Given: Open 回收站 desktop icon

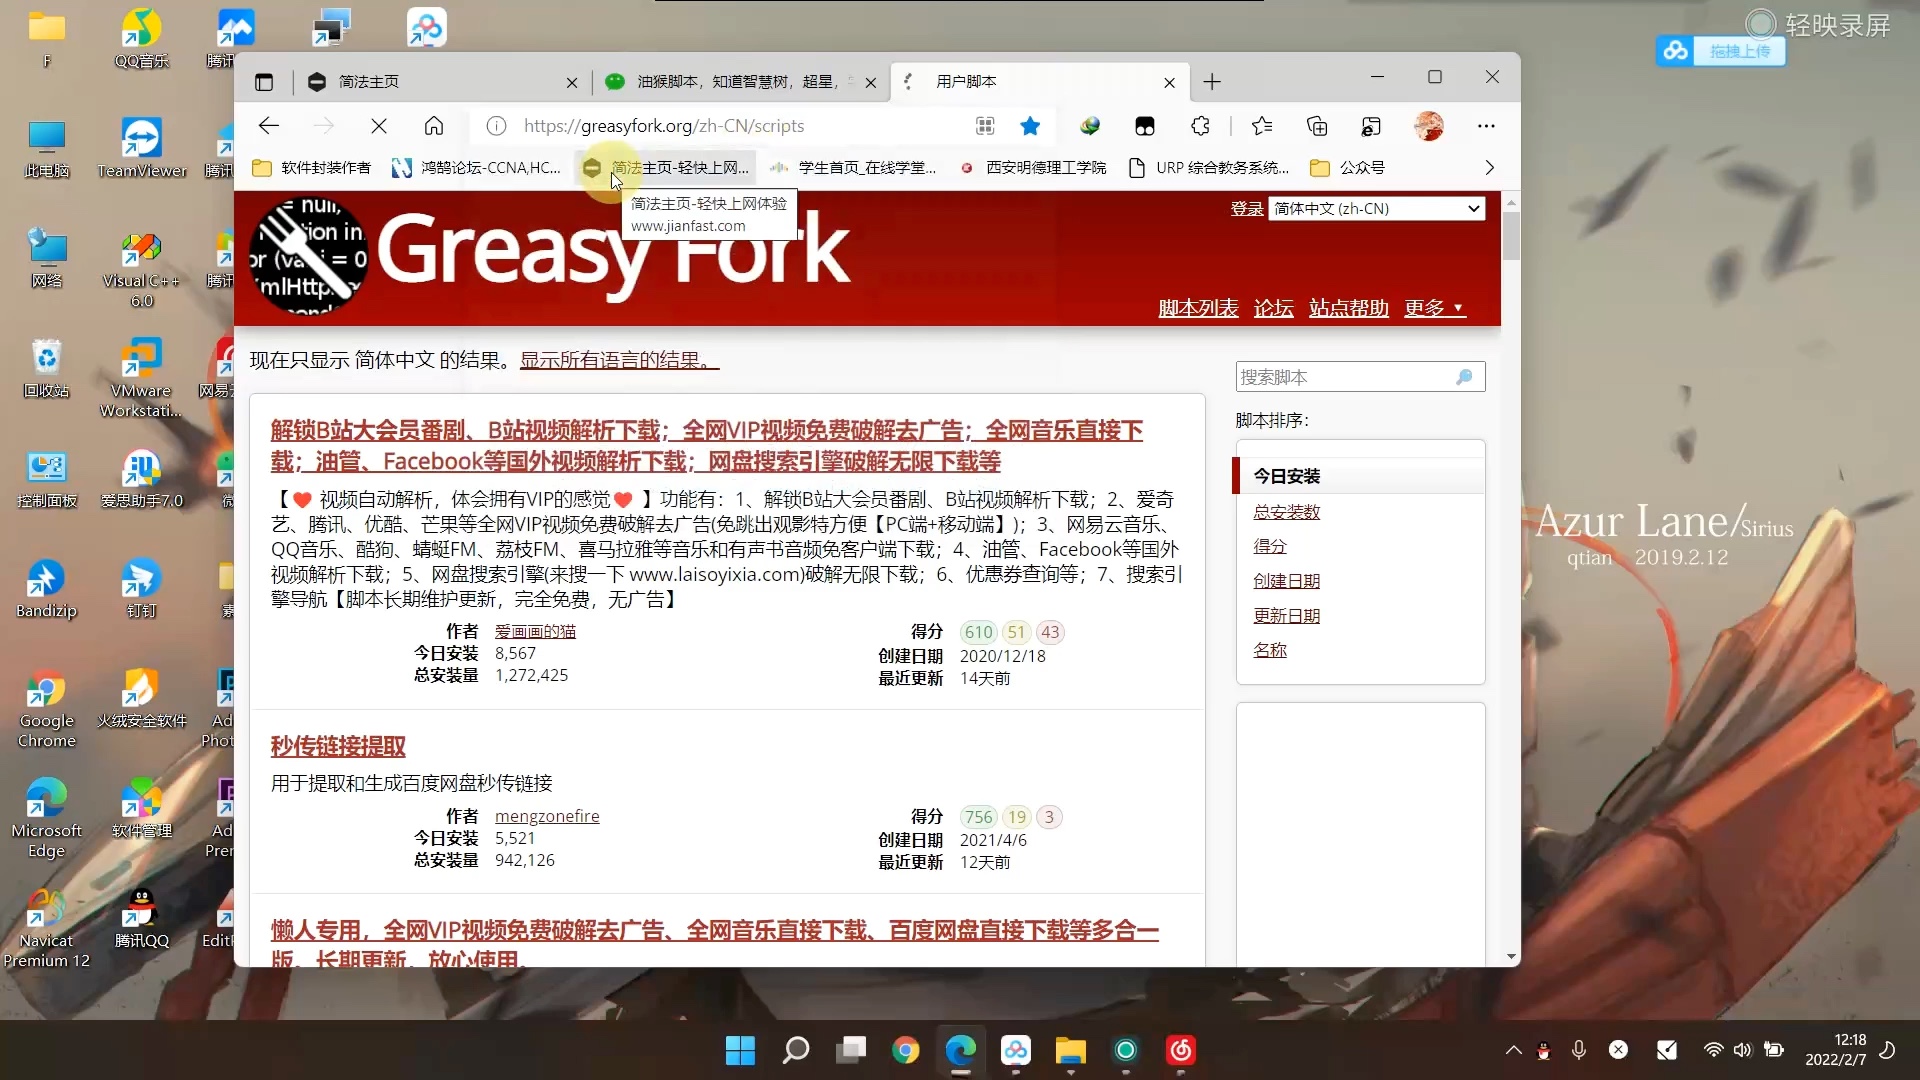Looking at the screenshot, I should point(47,369).
